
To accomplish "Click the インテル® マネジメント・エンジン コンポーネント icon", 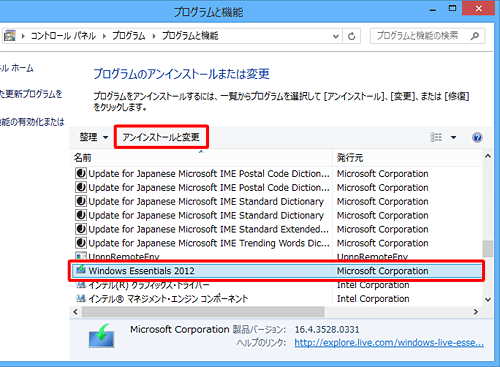I will click(x=81, y=299).
